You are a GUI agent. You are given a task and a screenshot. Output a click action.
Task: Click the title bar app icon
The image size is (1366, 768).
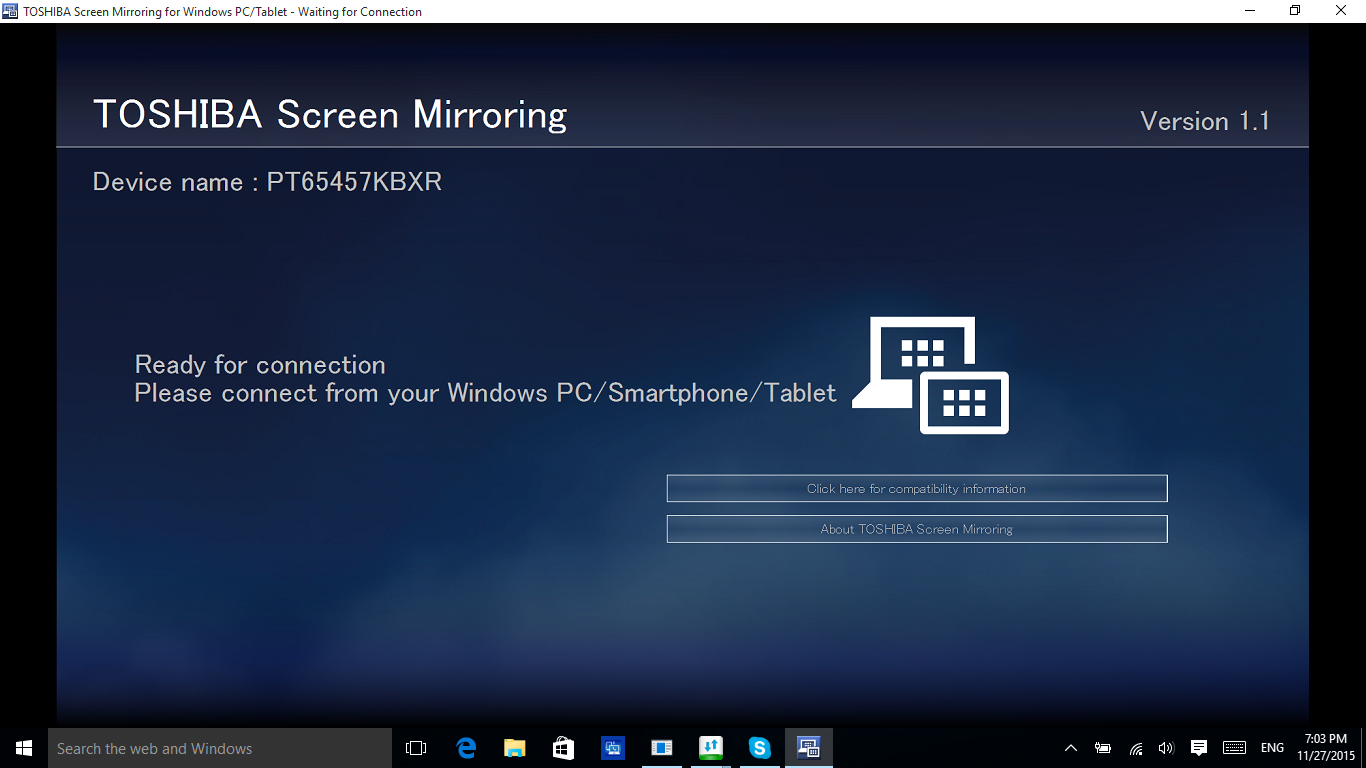[11, 11]
